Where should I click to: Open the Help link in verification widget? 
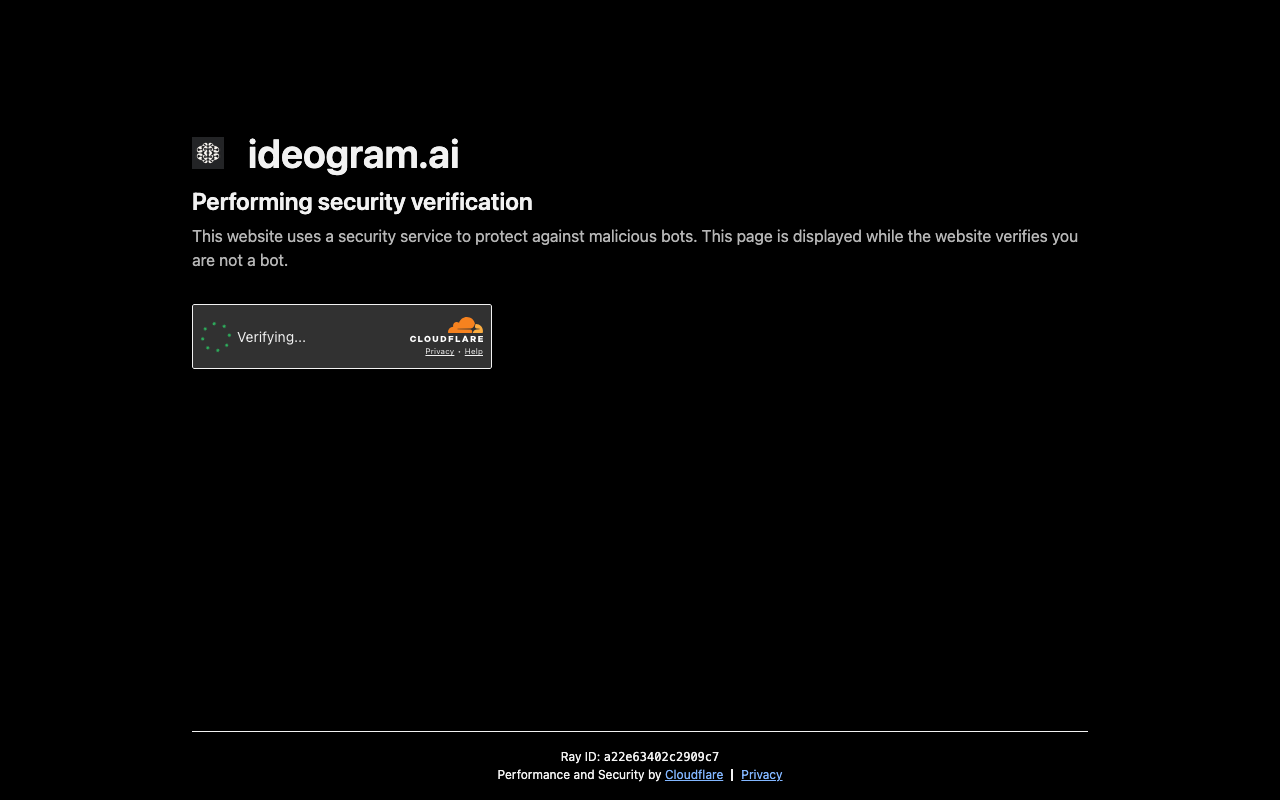tap(474, 352)
